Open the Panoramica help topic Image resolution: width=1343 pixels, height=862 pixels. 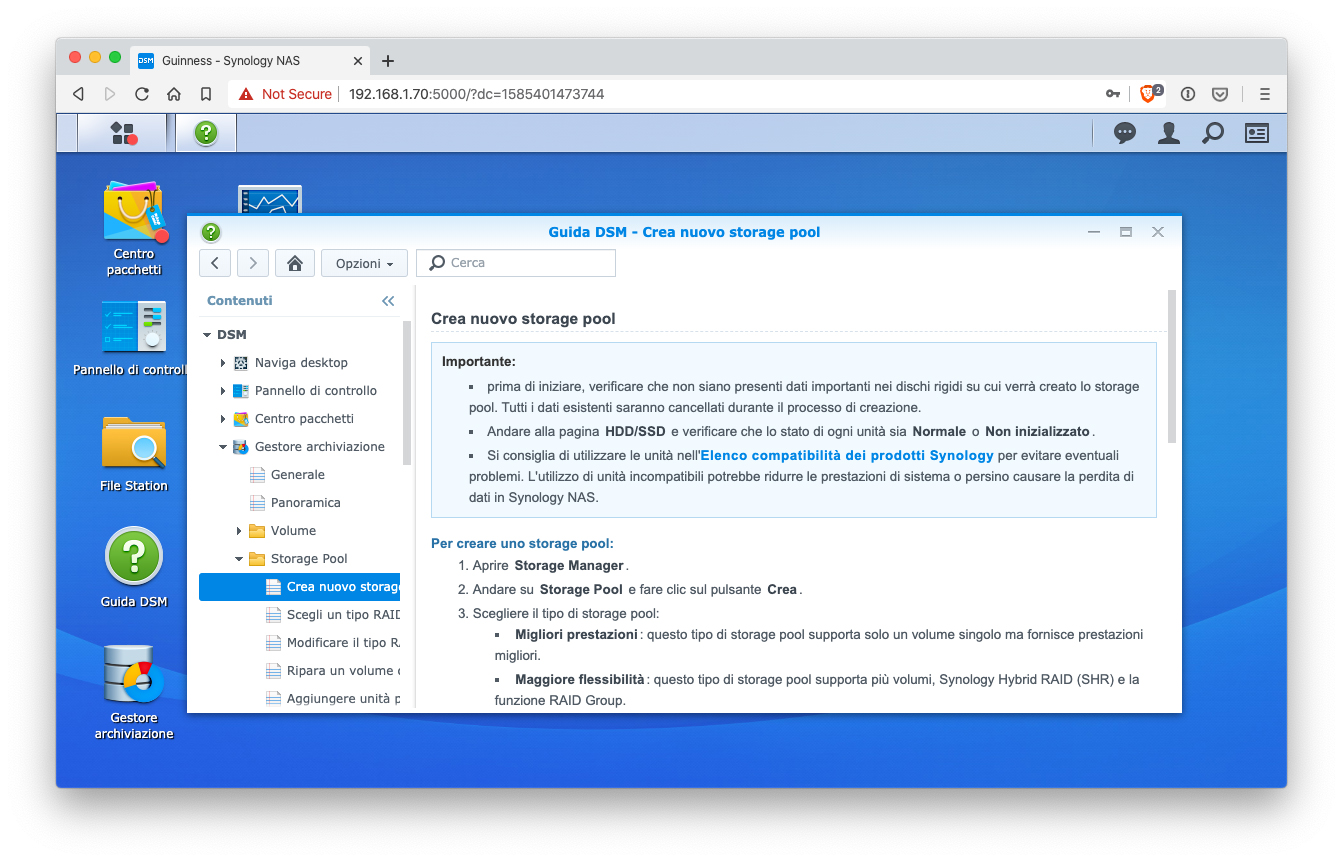coord(306,503)
